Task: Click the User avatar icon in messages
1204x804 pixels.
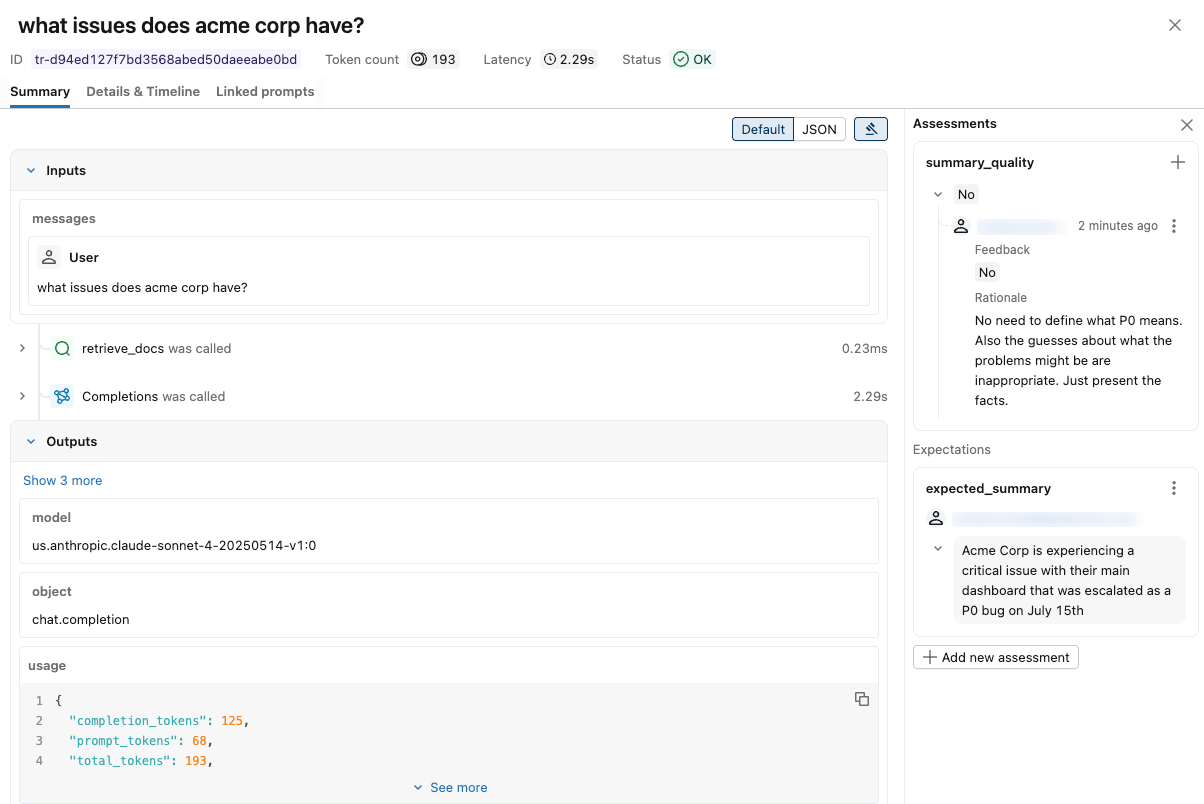Action: click(x=49, y=257)
